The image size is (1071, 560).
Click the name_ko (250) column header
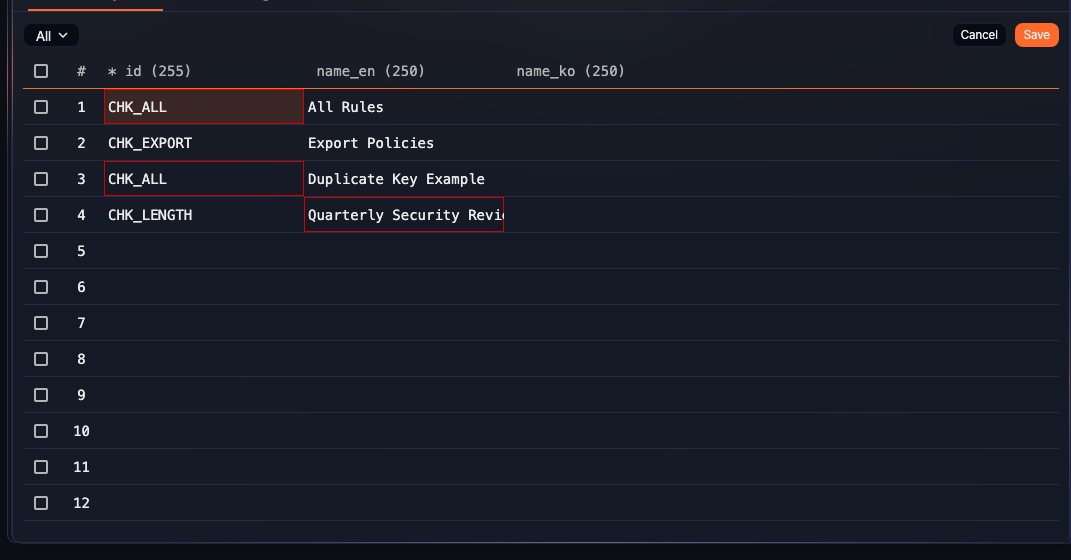pyautogui.click(x=570, y=71)
